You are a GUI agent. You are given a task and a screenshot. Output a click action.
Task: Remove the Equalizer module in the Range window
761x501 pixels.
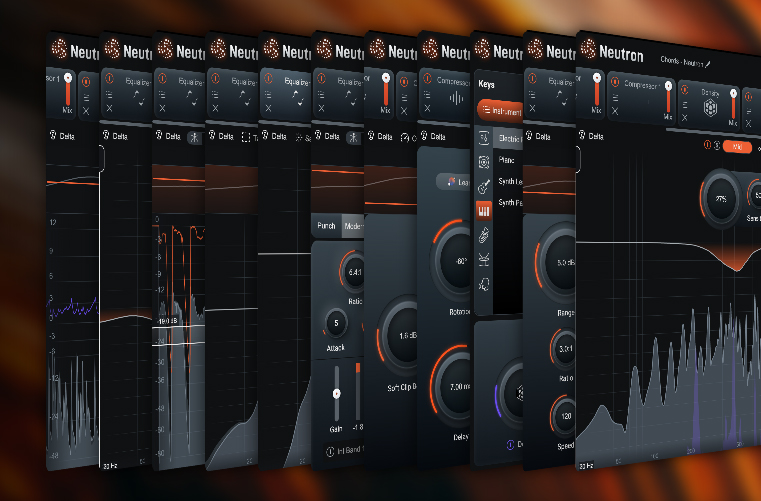(x=532, y=108)
